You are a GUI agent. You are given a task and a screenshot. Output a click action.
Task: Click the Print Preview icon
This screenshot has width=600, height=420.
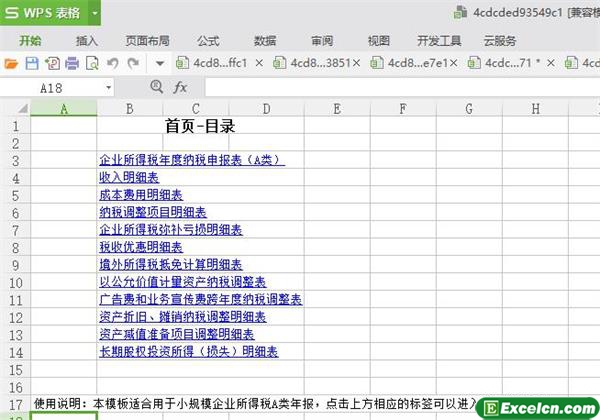(92, 63)
